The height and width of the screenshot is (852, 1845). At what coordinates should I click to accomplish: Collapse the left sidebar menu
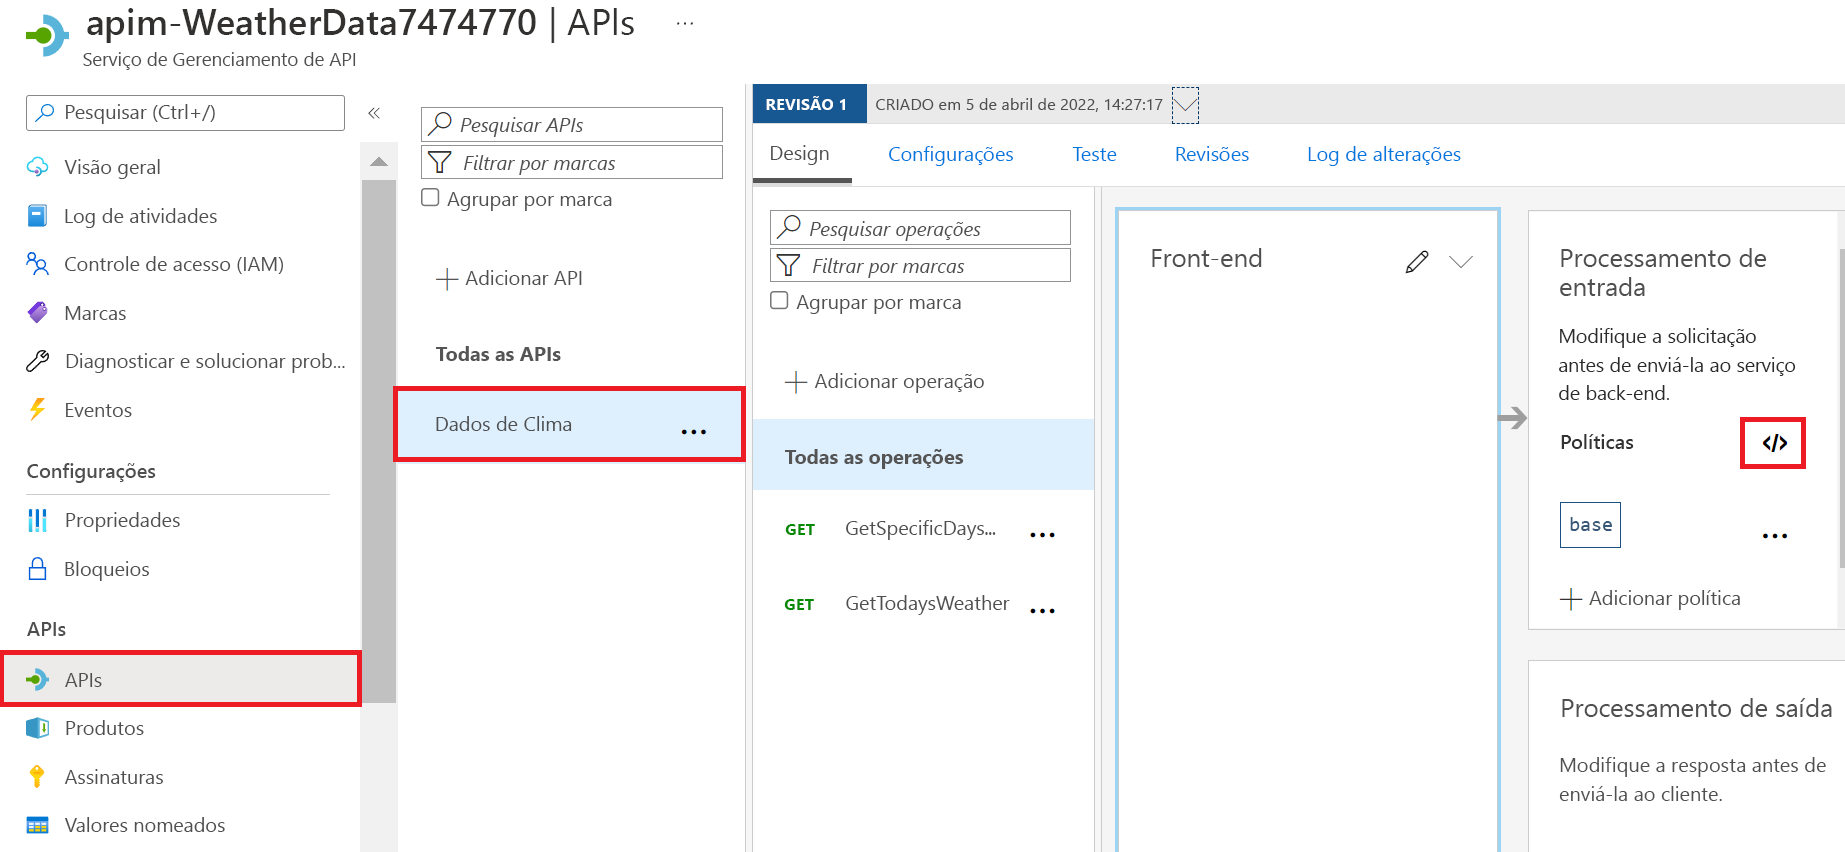click(374, 113)
